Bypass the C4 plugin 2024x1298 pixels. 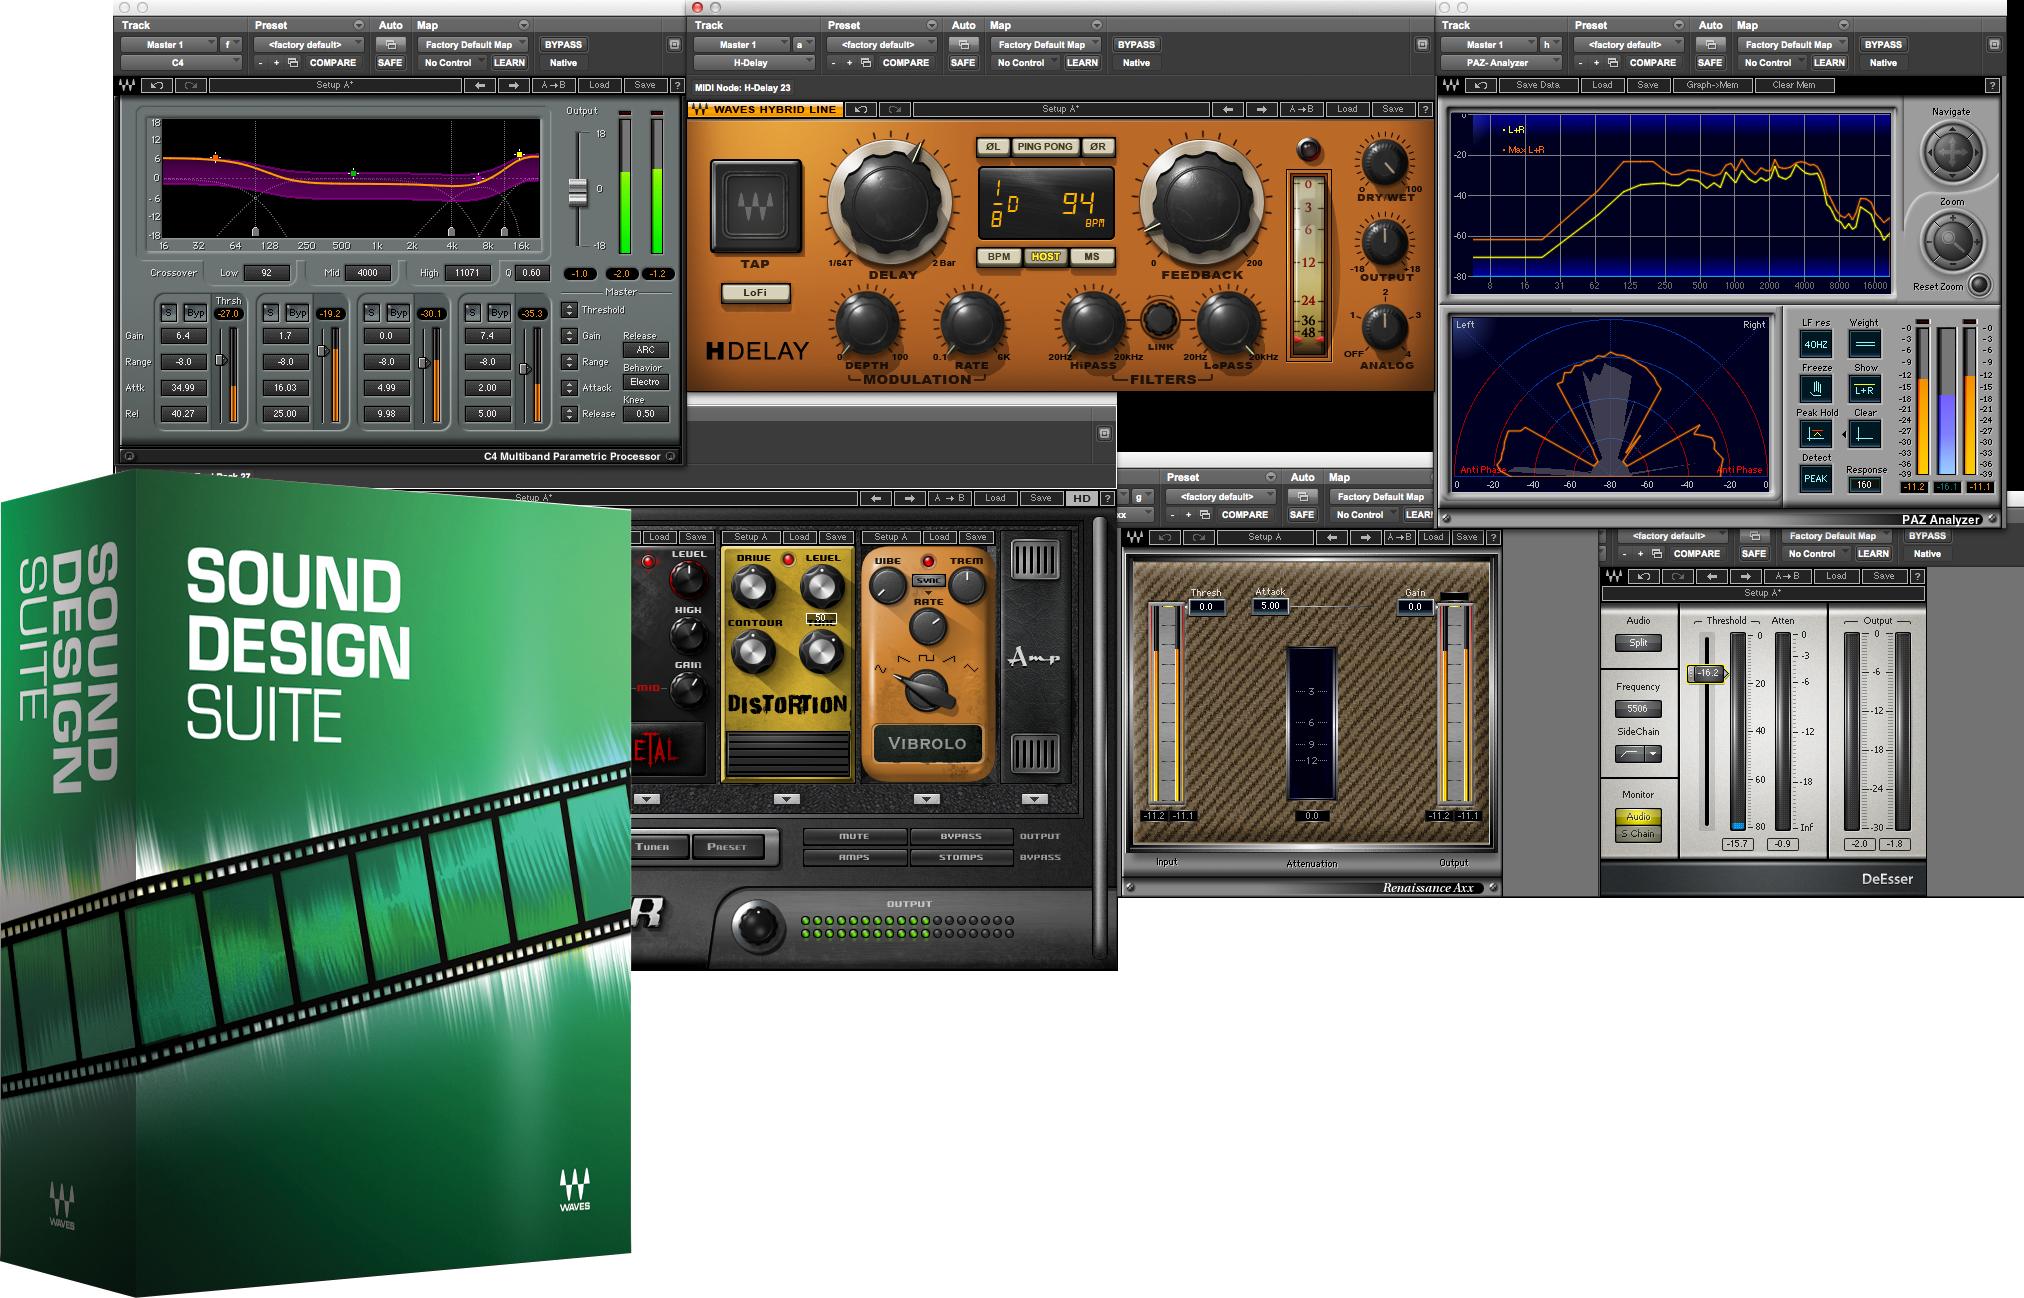click(563, 44)
